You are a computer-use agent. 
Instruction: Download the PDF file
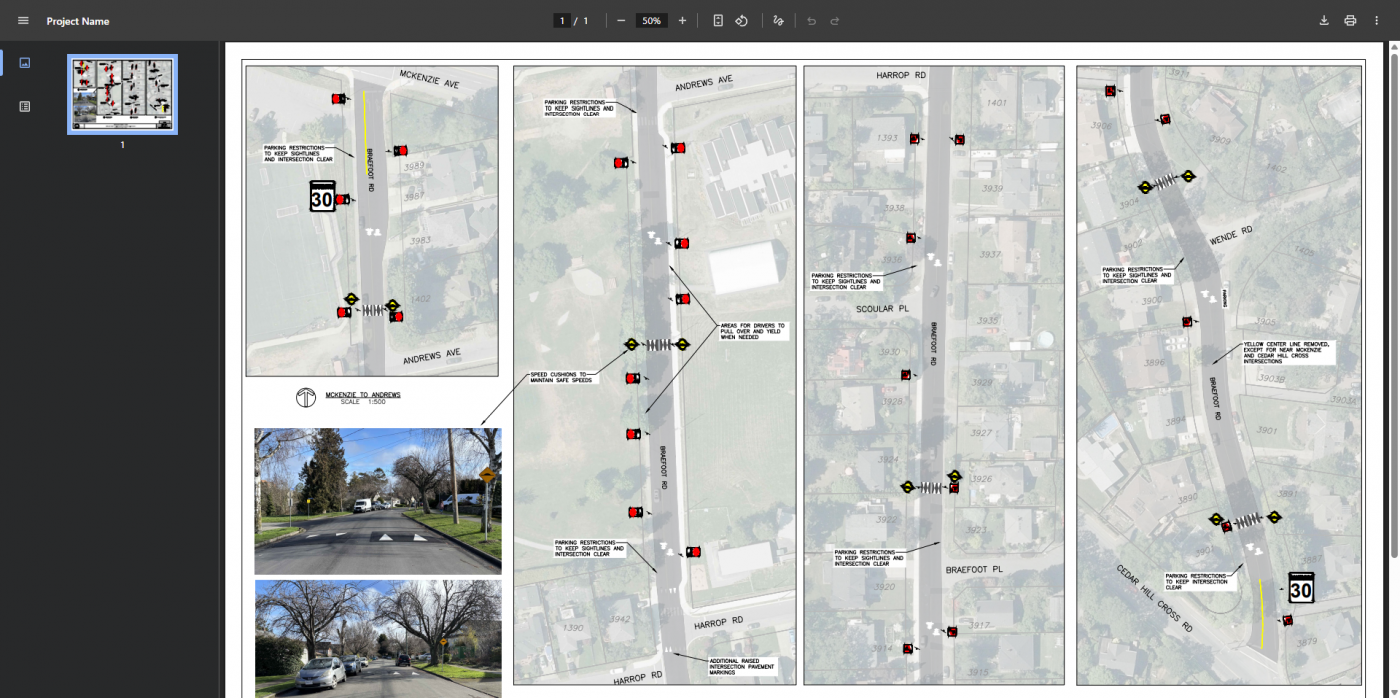point(1324,21)
